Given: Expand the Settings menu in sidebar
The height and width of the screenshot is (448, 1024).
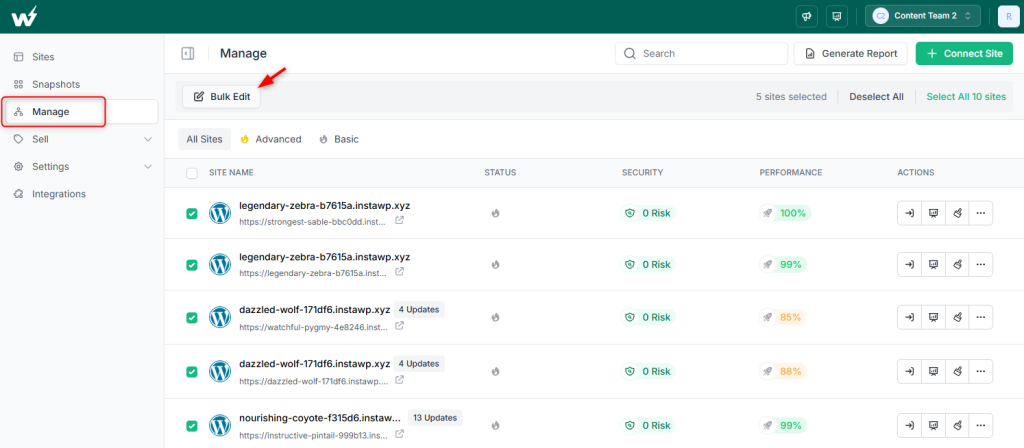Looking at the screenshot, I should point(82,167).
